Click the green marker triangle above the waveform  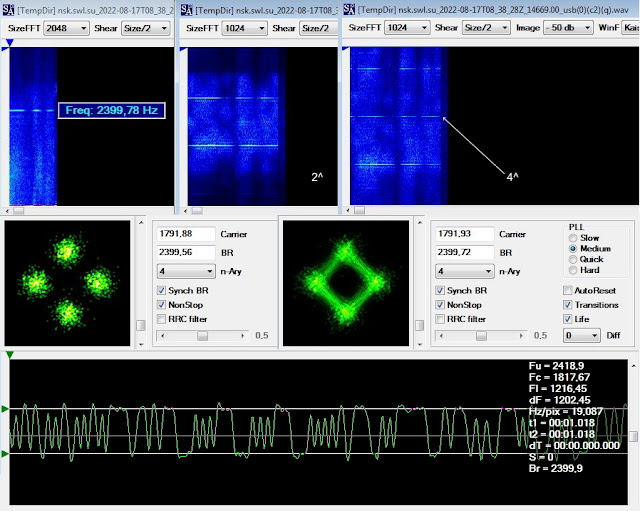point(10,355)
